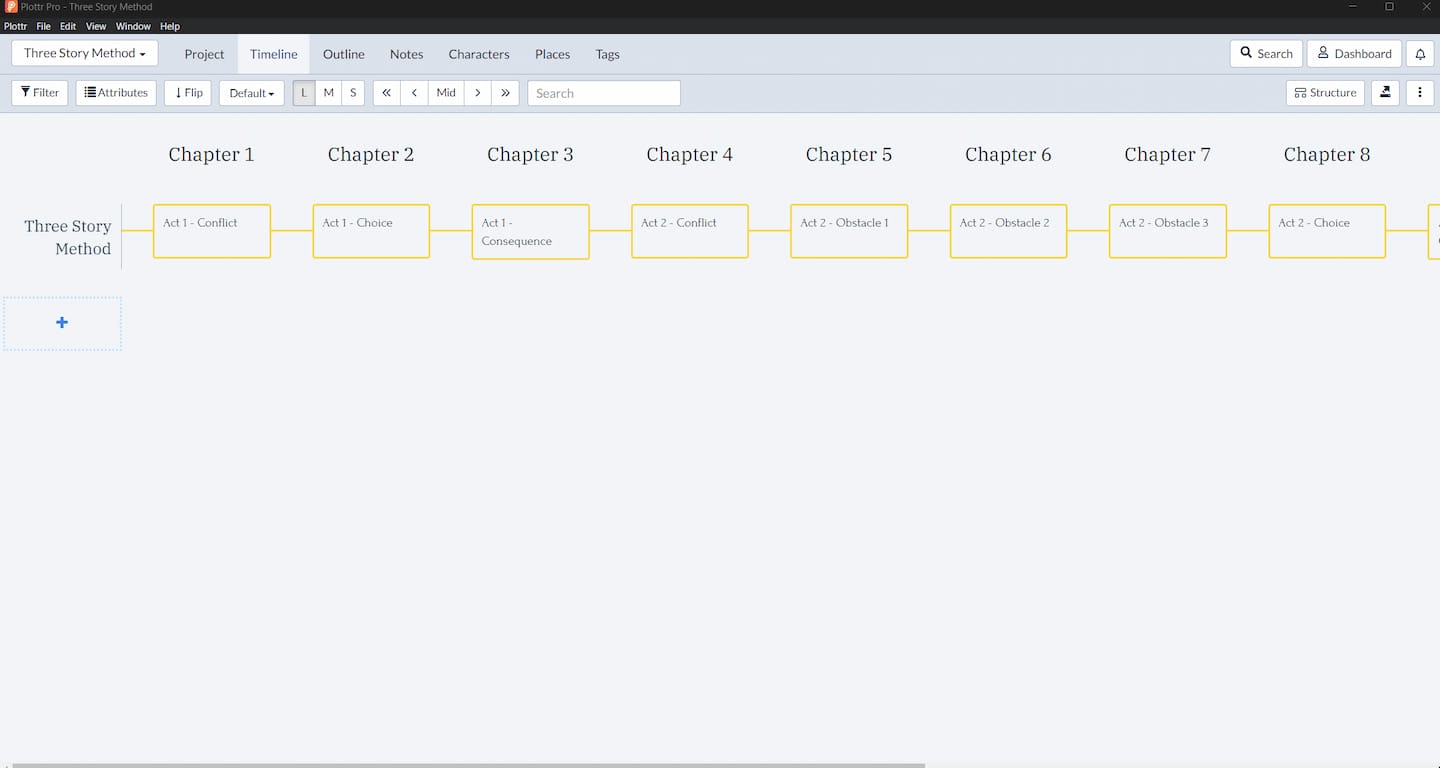Open the Three Story Method book dropdown
1440x768 pixels.
84,53
